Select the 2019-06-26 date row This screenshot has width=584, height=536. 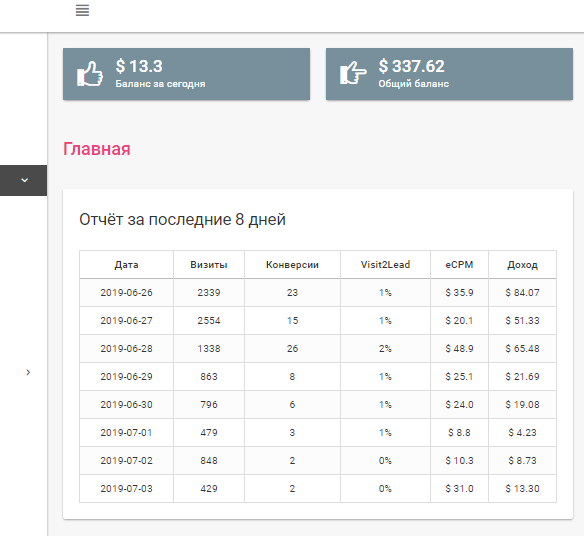pyautogui.click(x=318, y=293)
